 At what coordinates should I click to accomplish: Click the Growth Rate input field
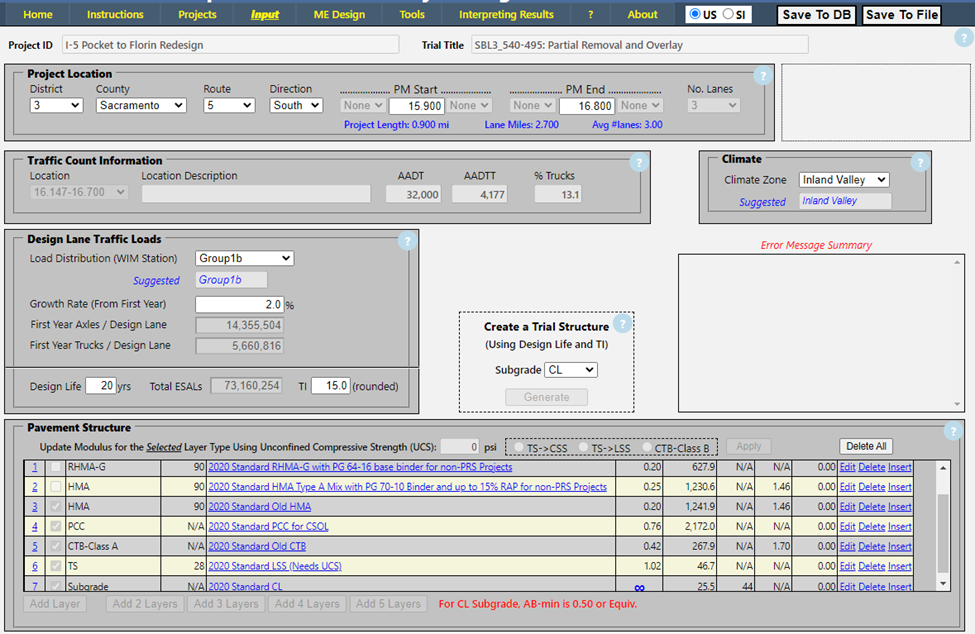[239, 304]
